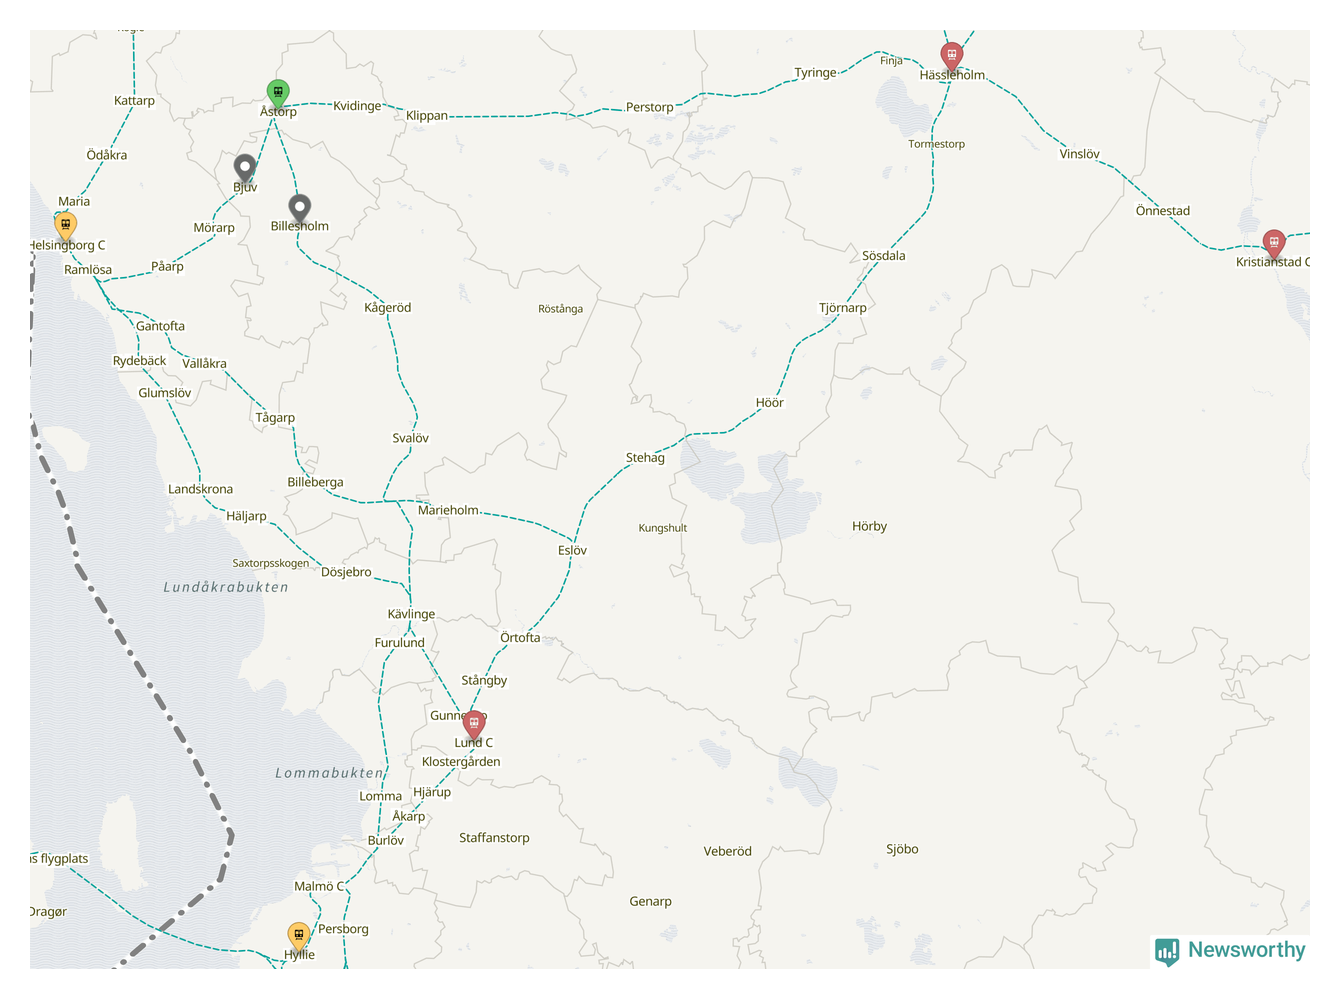Click the Marieholm place label
The width and height of the screenshot is (1340, 999).
pos(448,510)
